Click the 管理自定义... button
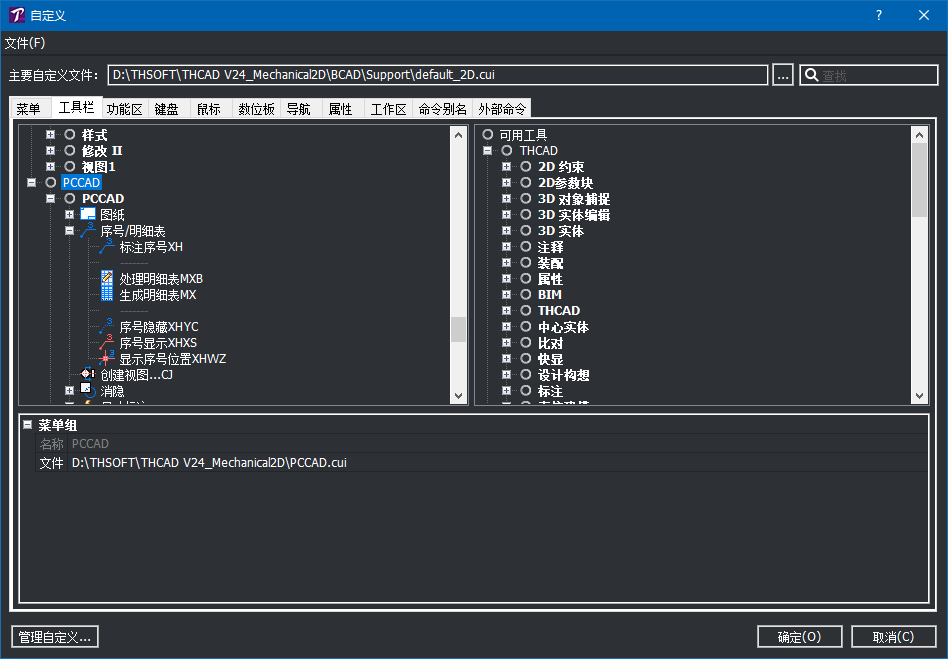 pyautogui.click(x=55, y=637)
